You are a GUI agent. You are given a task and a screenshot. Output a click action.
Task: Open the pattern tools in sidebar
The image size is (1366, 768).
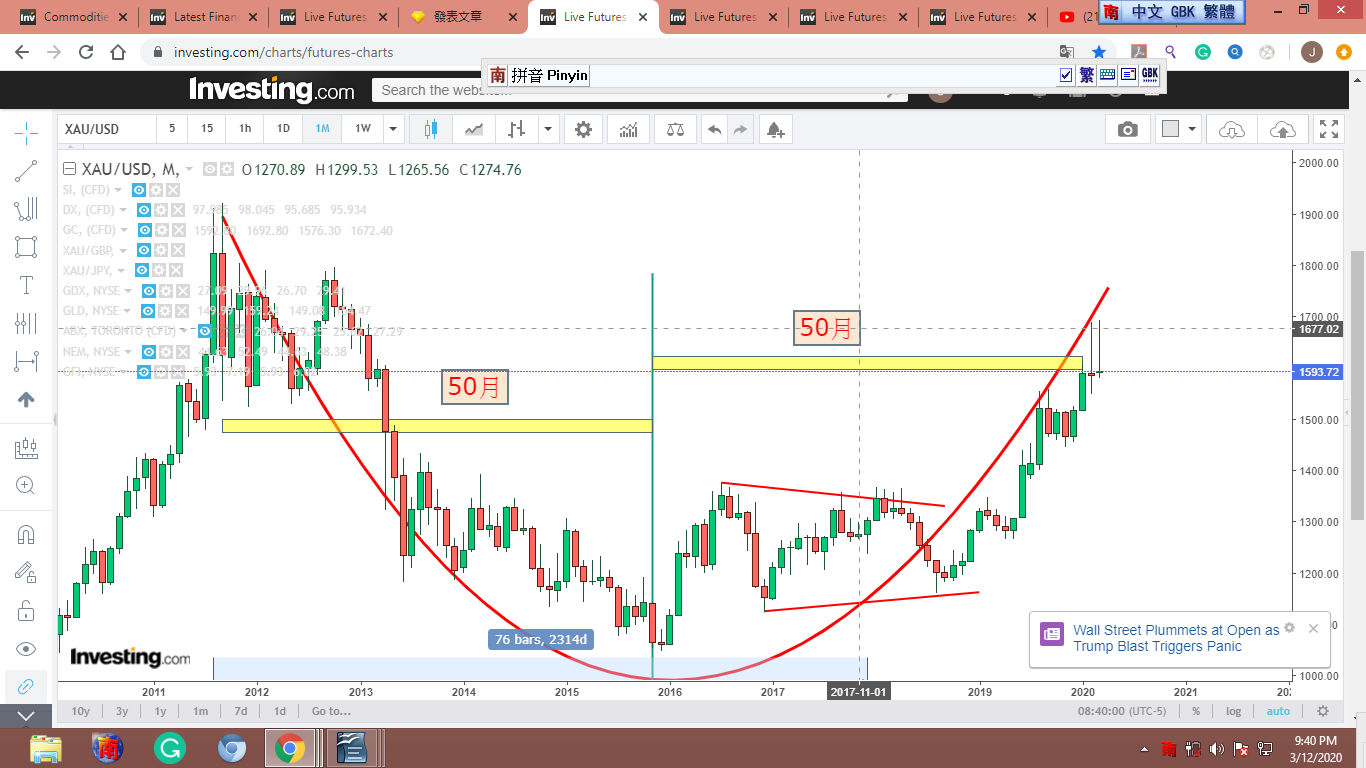pyautogui.click(x=26, y=323)
